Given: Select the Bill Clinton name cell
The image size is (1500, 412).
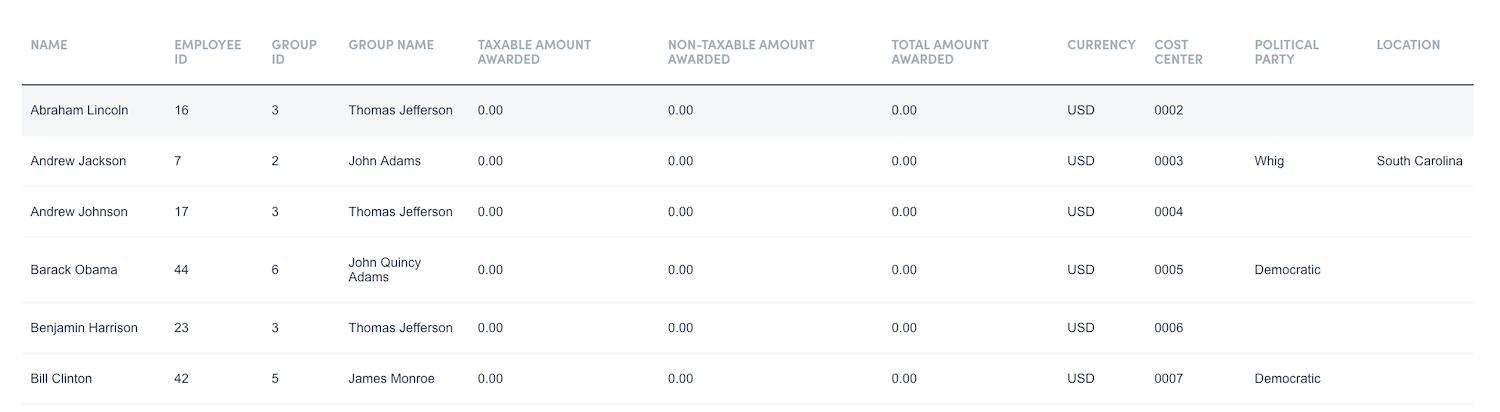Looking at the screenshot, I should click(61, 379).
